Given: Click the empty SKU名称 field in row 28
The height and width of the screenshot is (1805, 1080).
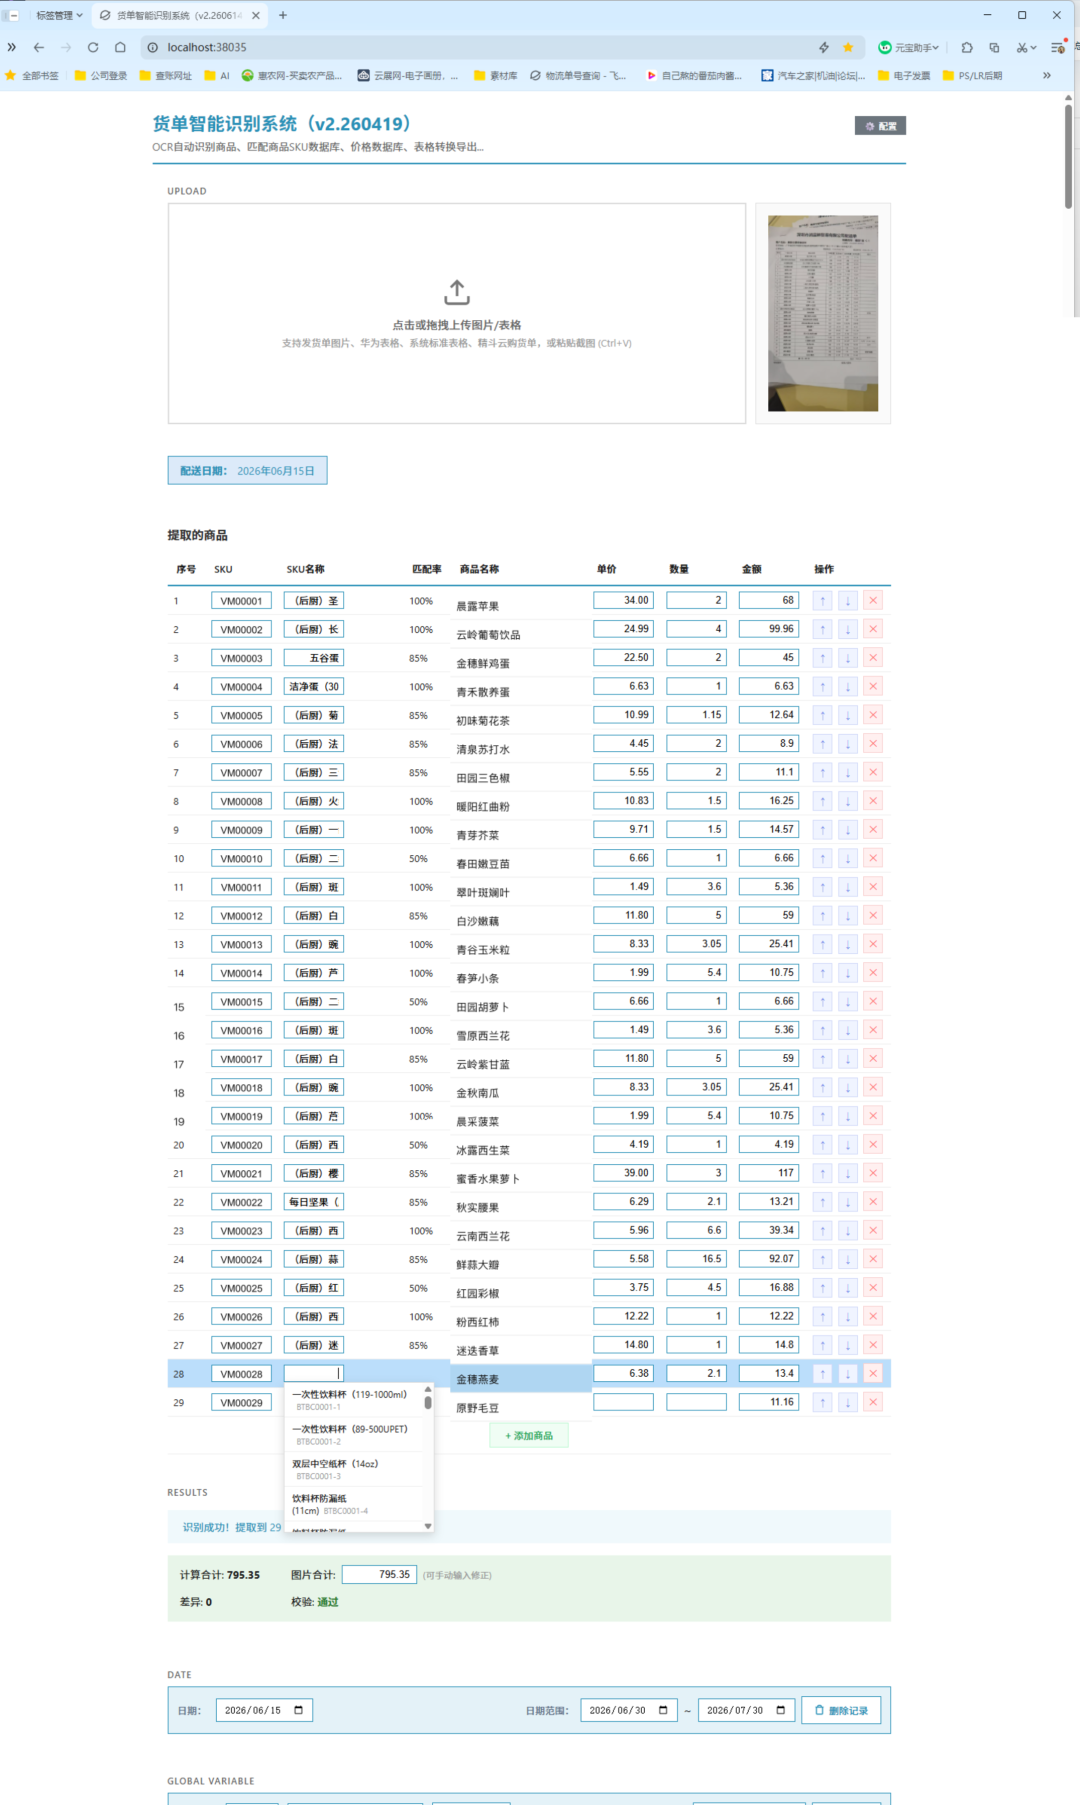Looking at the screenshot, I should click(x=314, y=1374).
